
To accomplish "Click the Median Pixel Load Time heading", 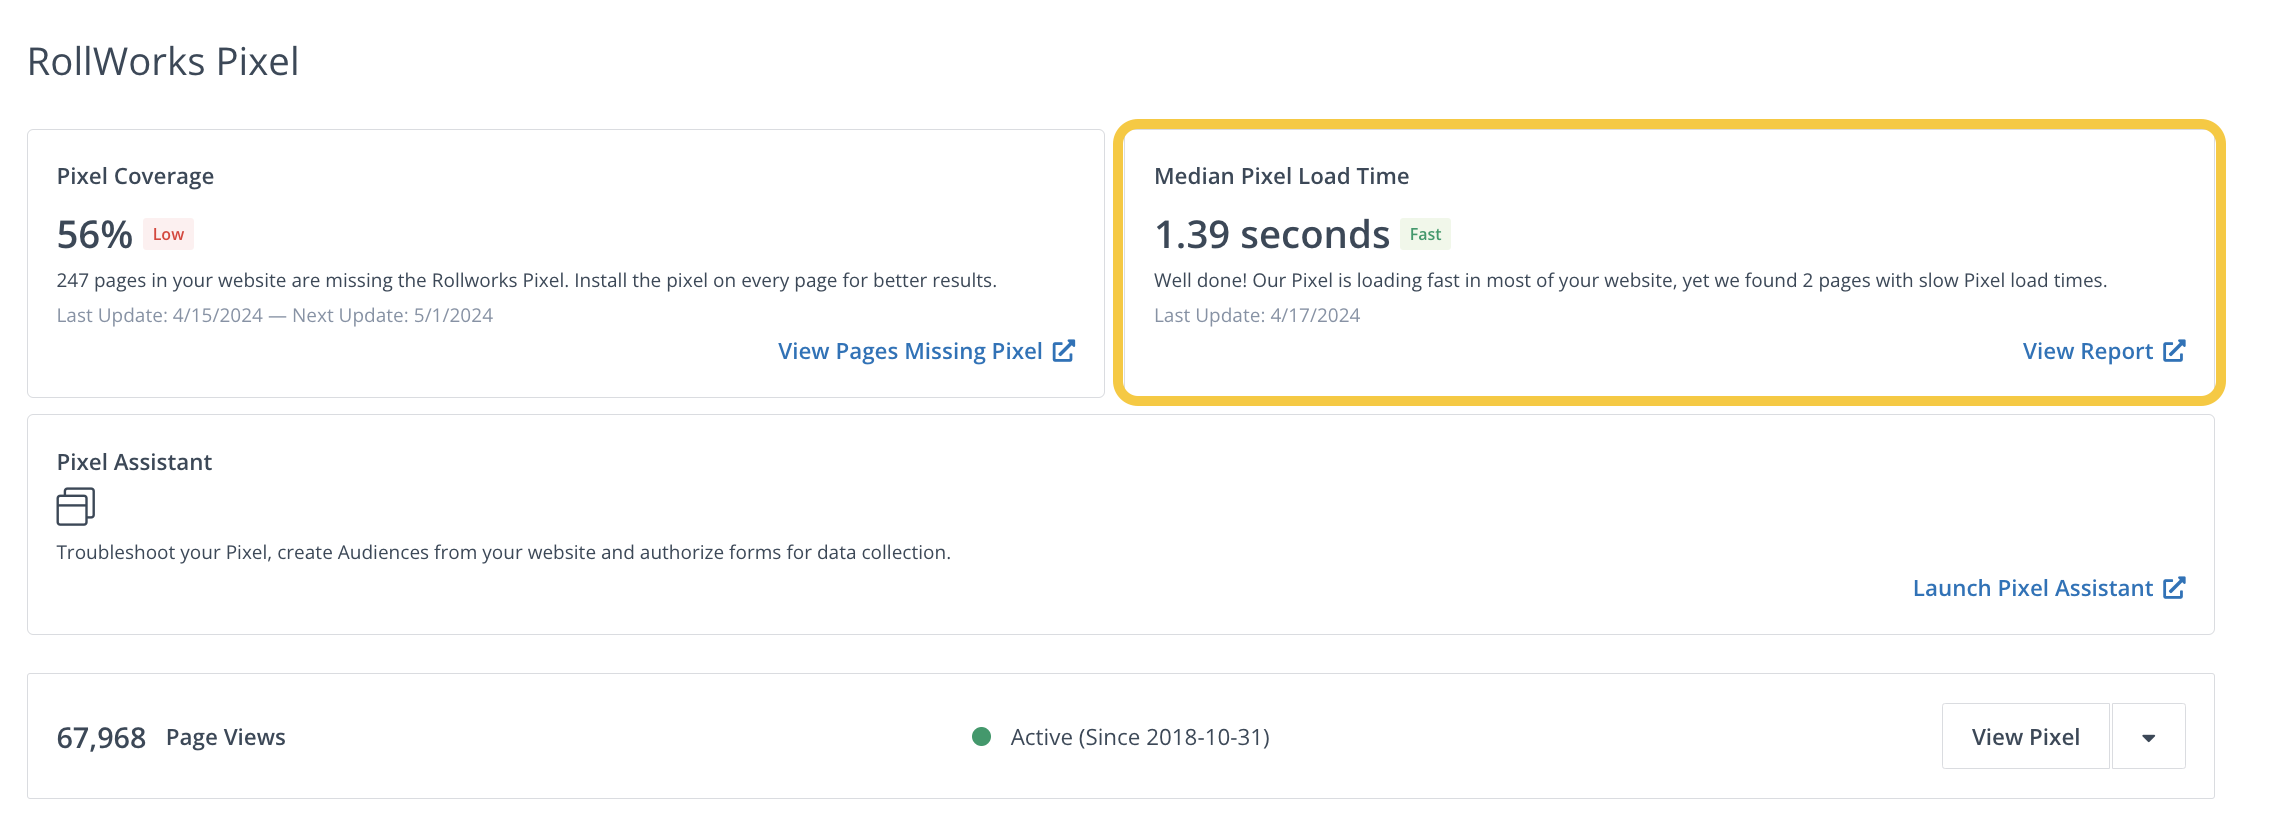I will coord(1281,176).
